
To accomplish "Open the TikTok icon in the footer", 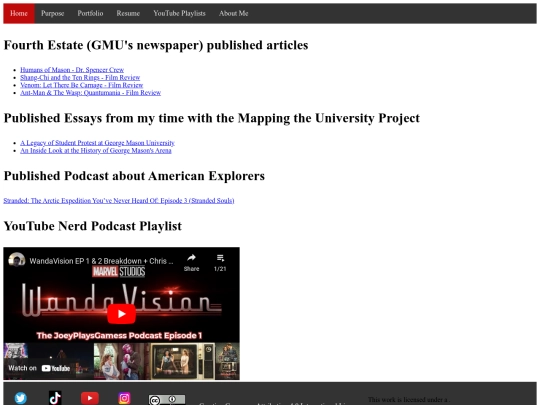I will (x=55, y=398).
